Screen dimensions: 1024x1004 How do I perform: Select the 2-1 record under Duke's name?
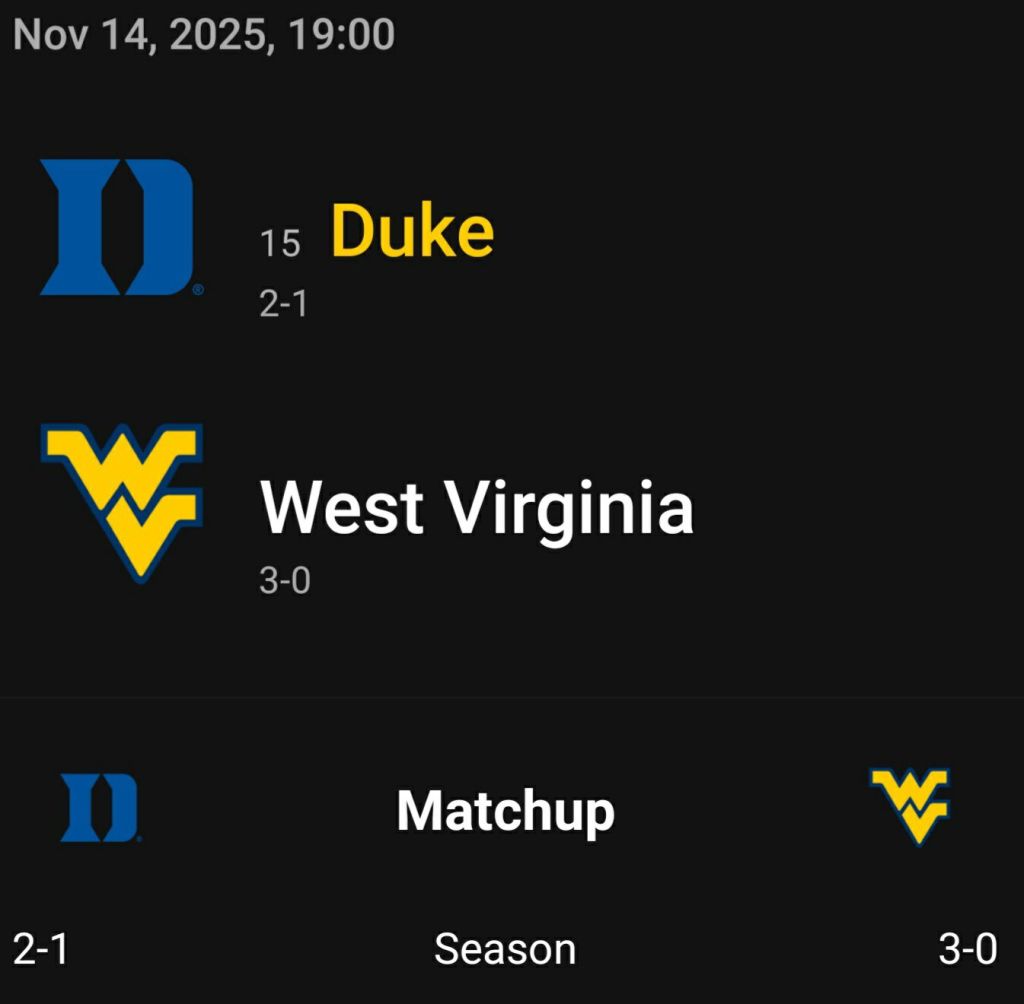[x=283, y=303]
